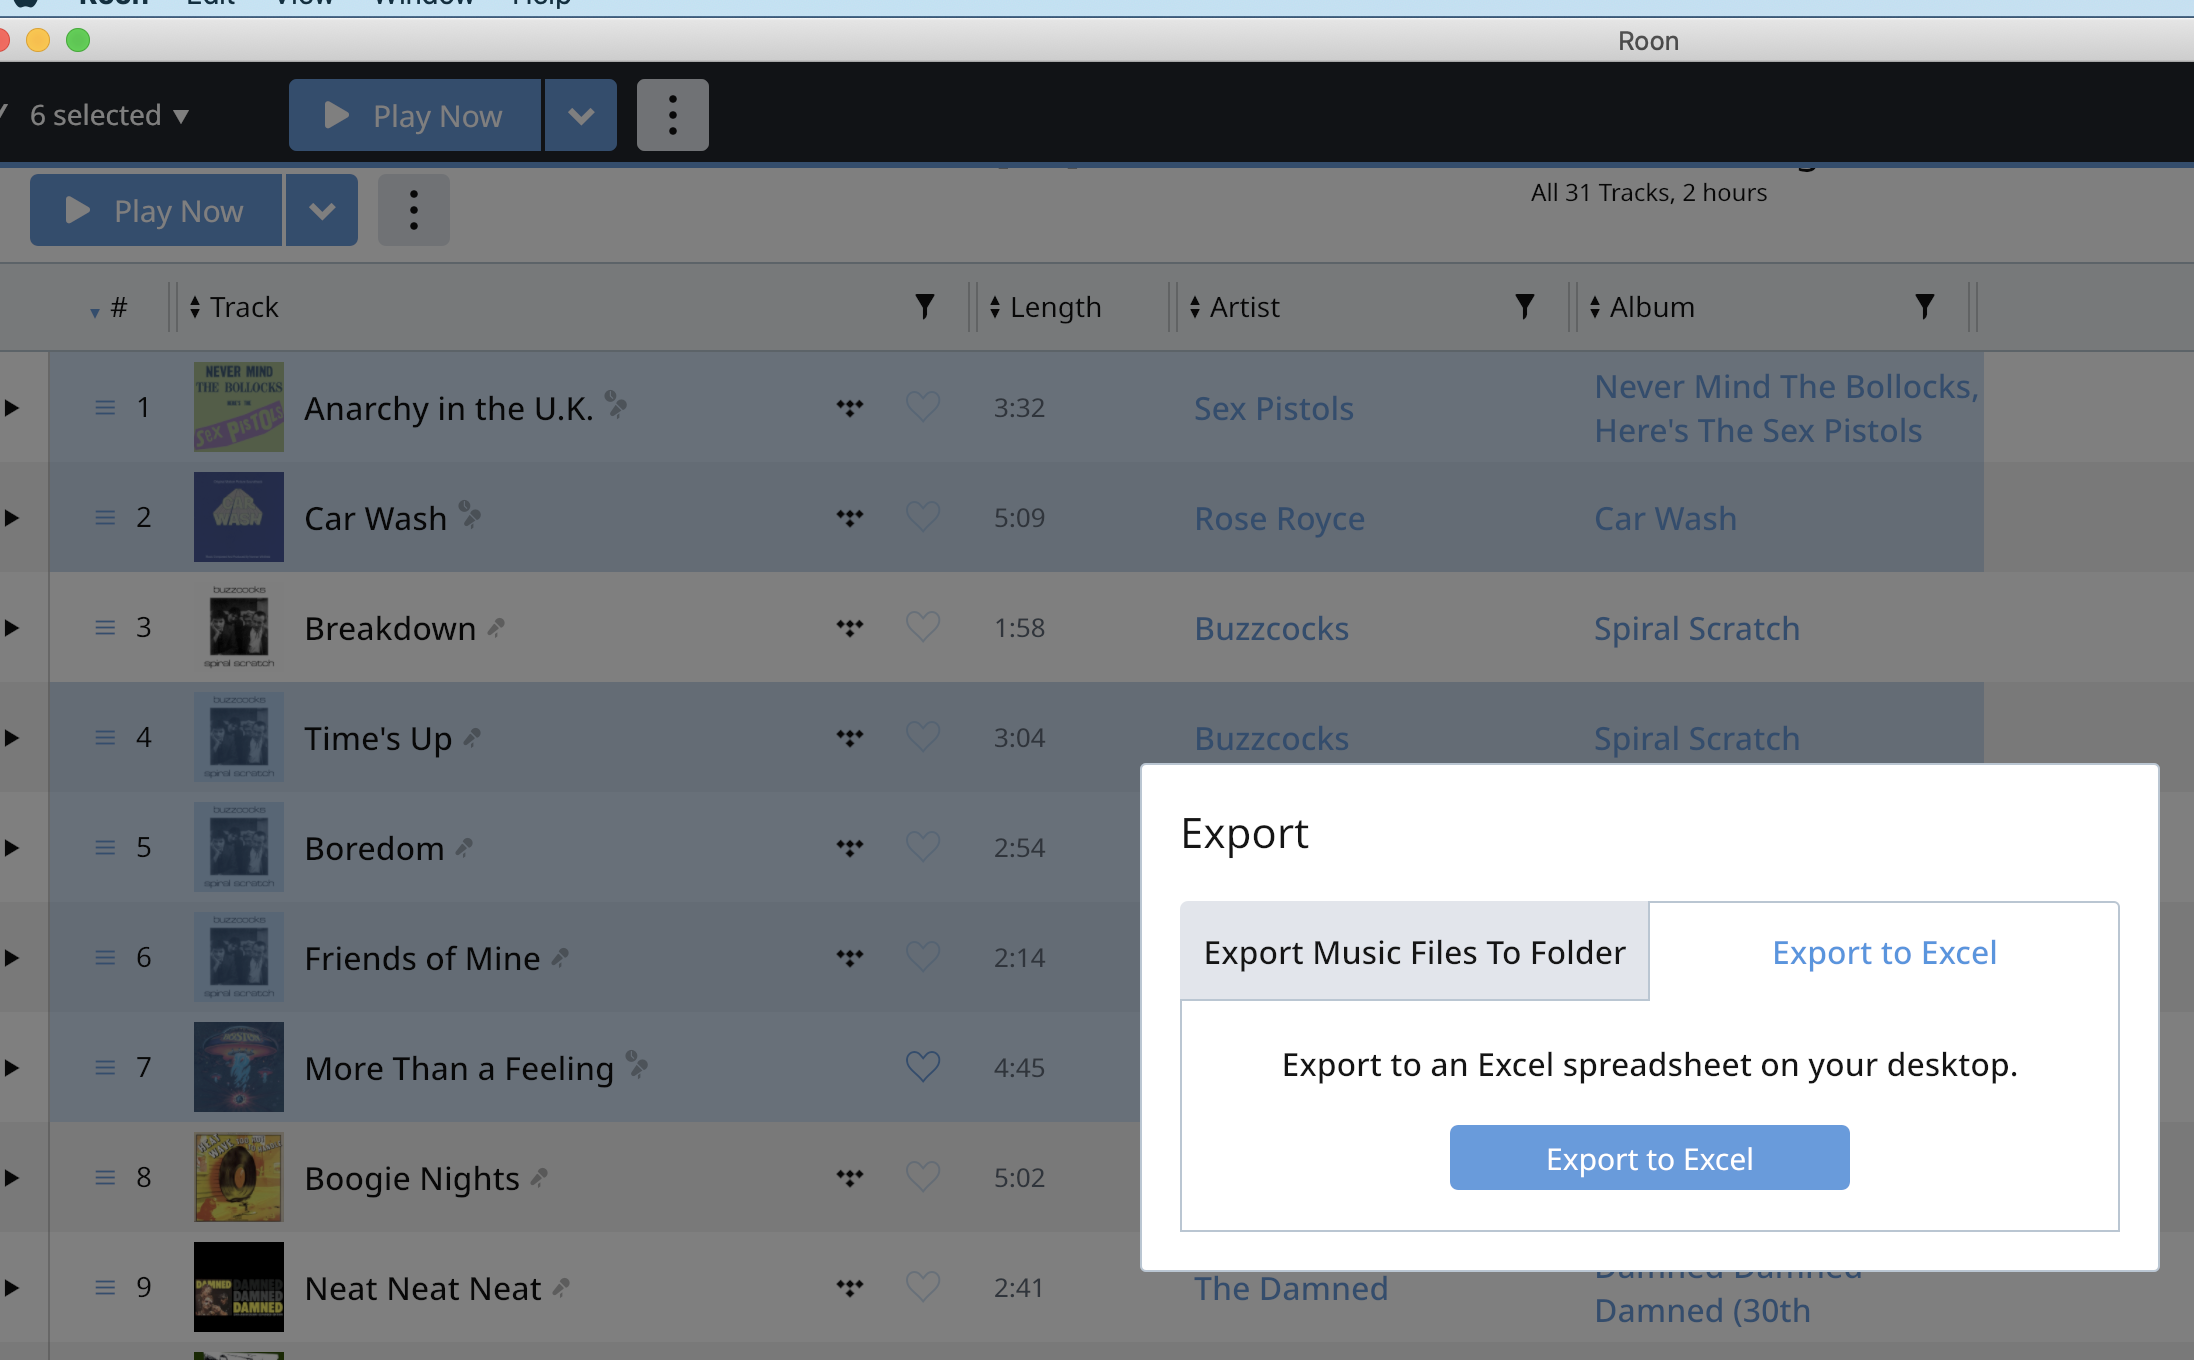The width and height of the screenshot is (2194, 1360).
Task: Sort by Album column header
Action: [1642, 307]
